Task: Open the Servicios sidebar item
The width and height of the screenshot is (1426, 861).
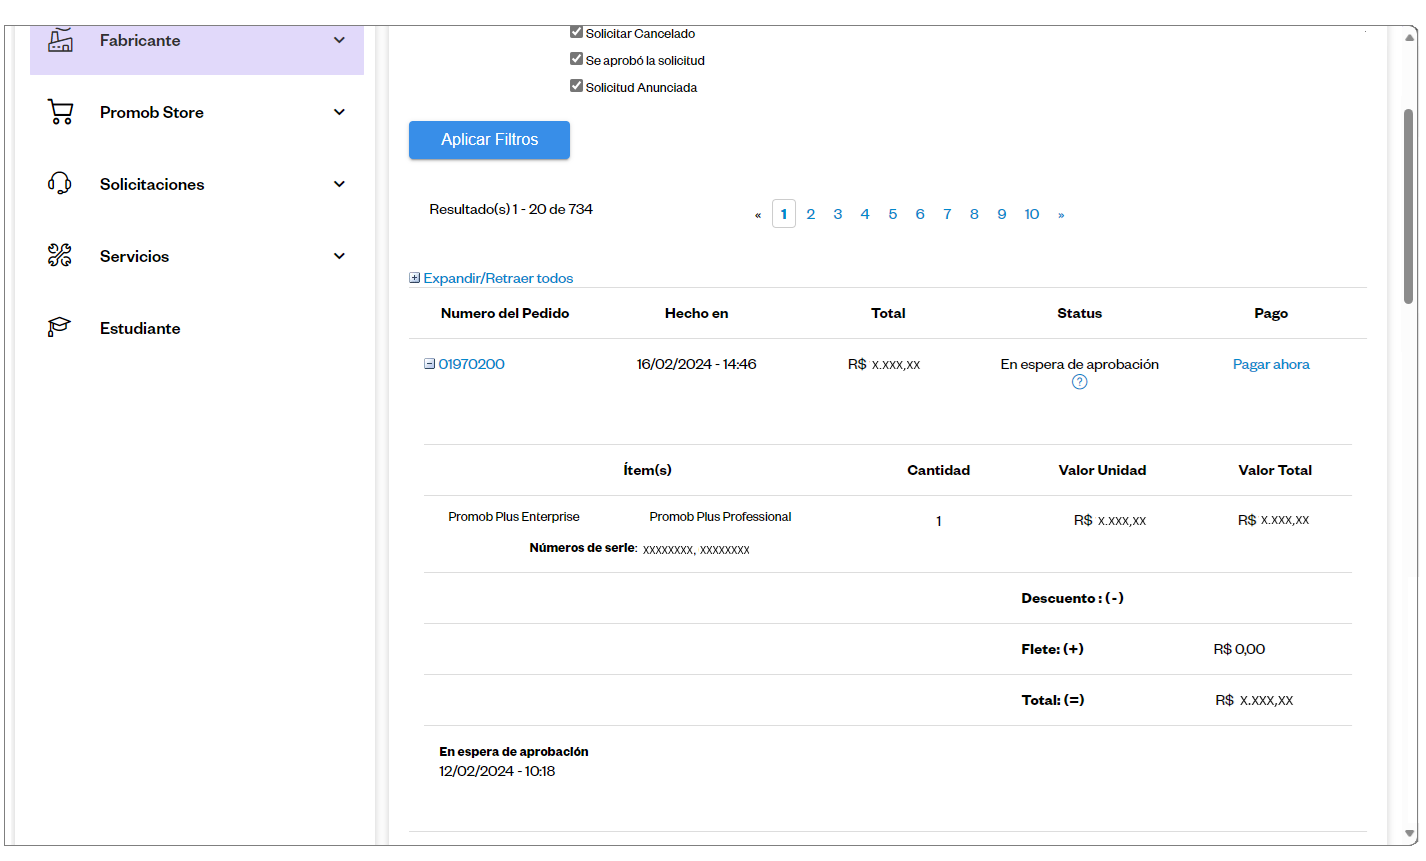Action: pyautogui.click(x=197, y=256)
